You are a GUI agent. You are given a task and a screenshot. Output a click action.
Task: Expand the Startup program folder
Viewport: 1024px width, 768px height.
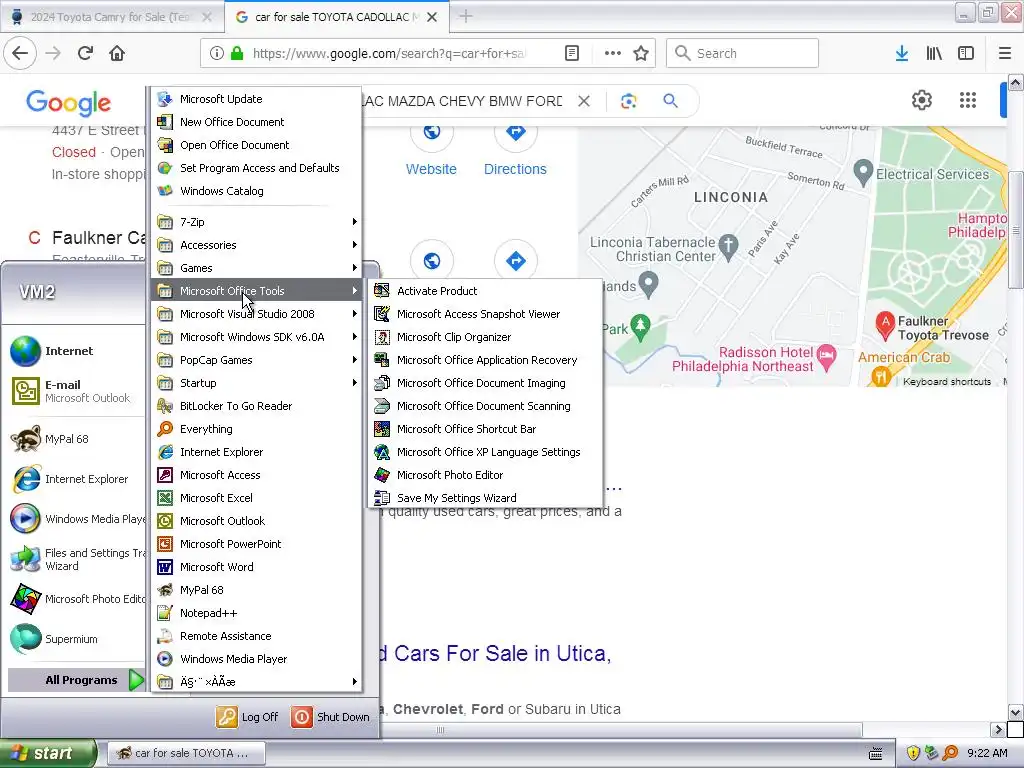[x=257, y=383]
